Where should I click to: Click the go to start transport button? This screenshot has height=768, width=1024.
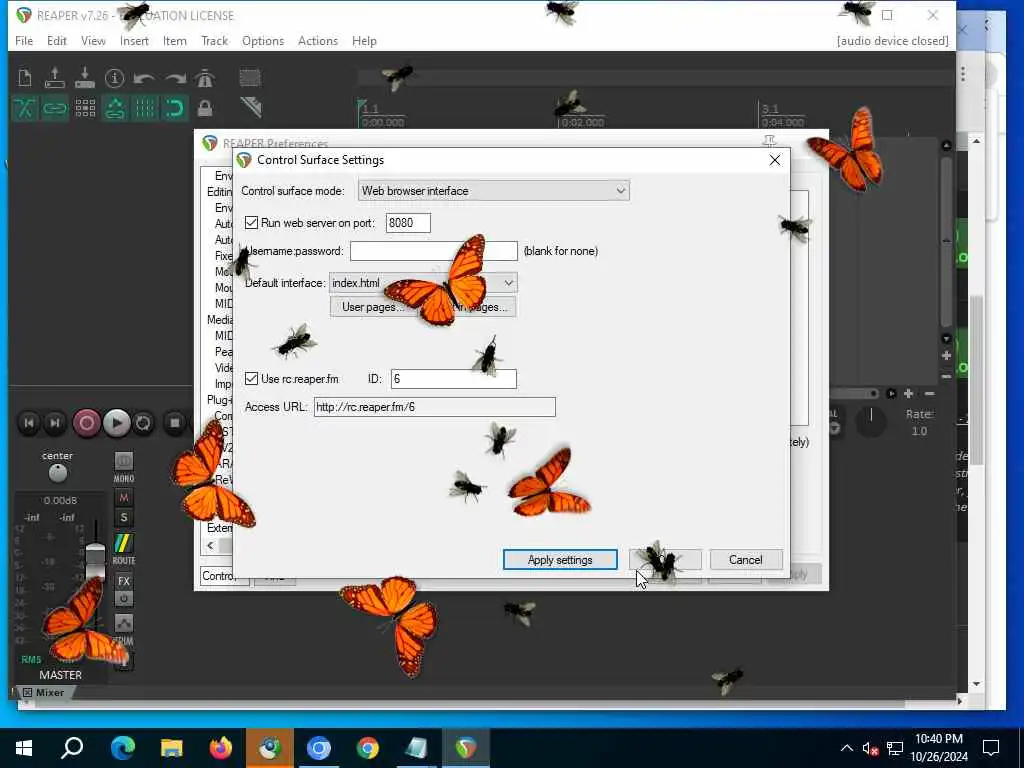(x=29, y=423)
